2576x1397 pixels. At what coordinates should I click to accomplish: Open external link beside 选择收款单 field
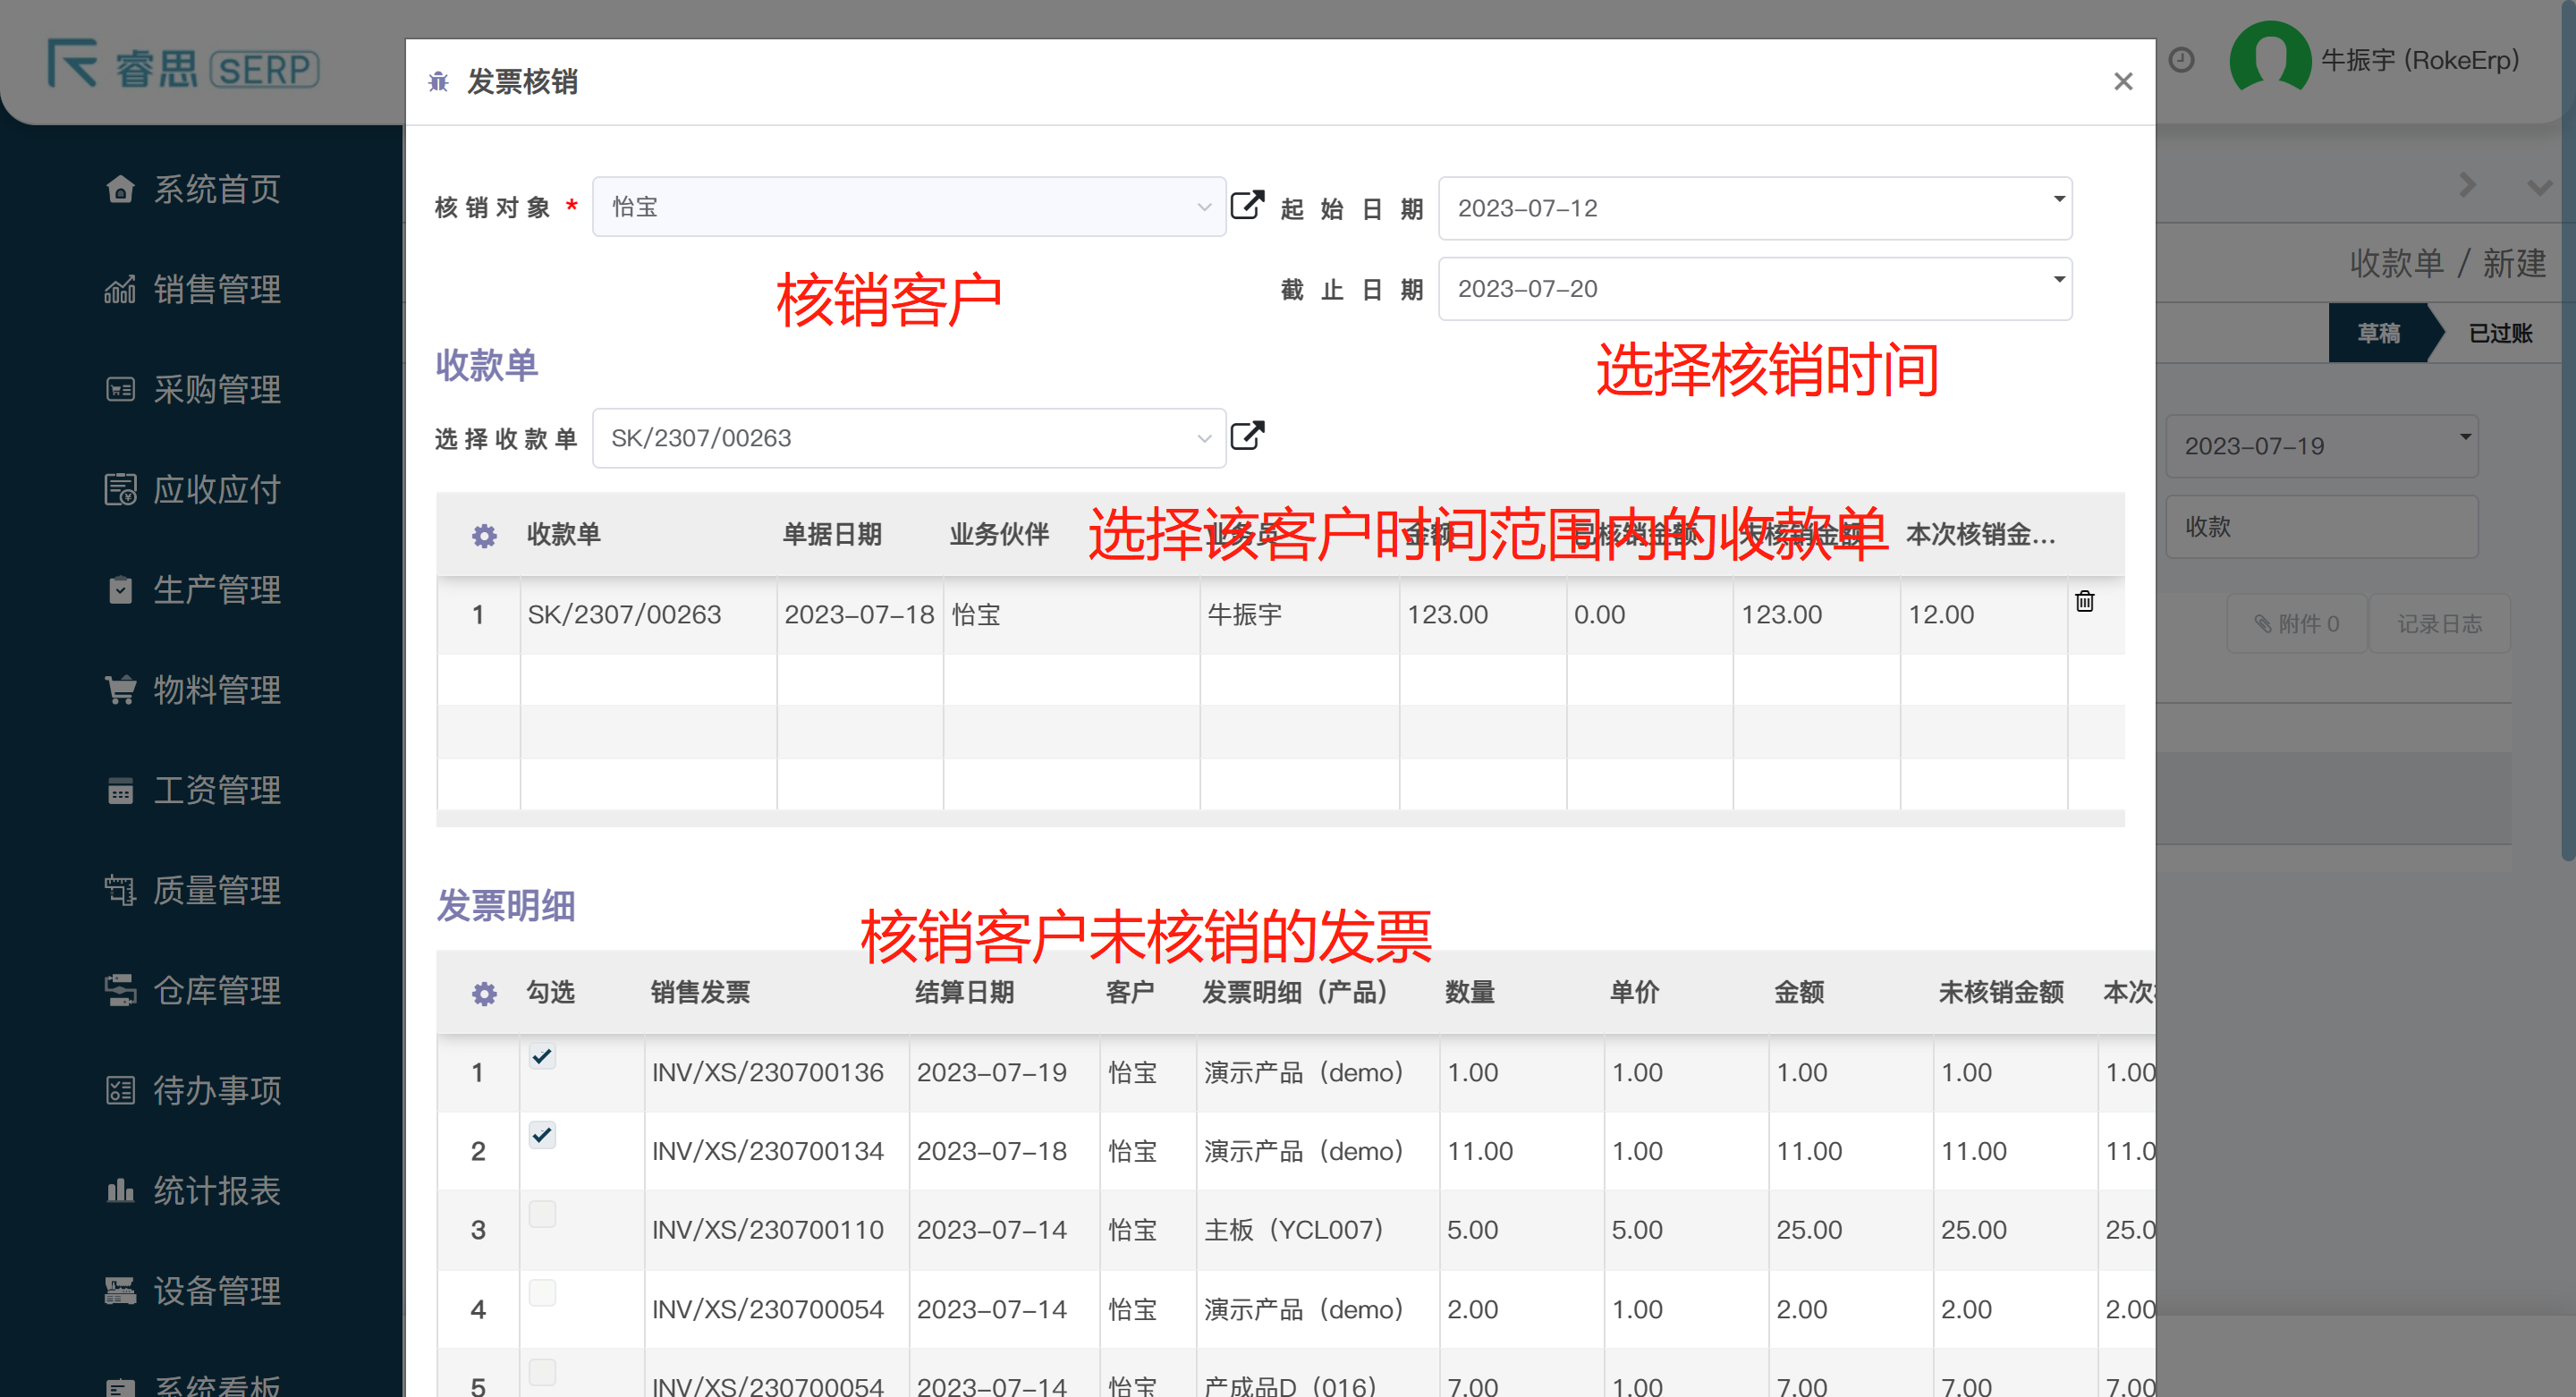pyautogui.click(x=1246, y=436)
